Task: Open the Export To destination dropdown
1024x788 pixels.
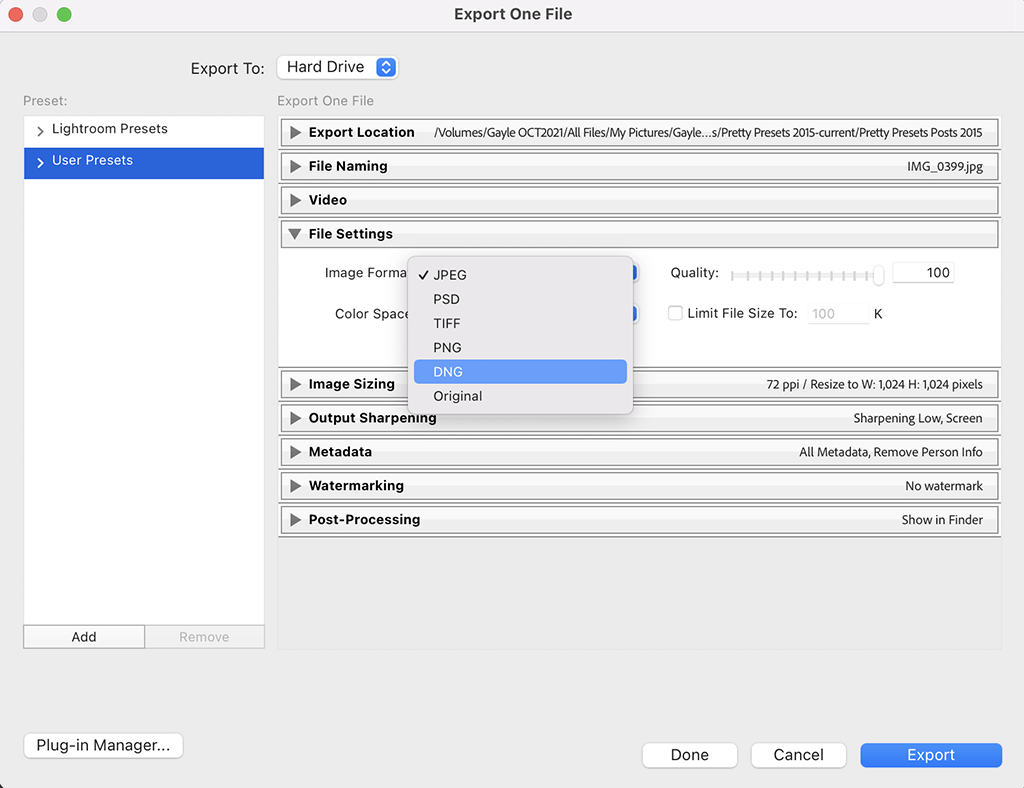Action: [x=337, y=67]
